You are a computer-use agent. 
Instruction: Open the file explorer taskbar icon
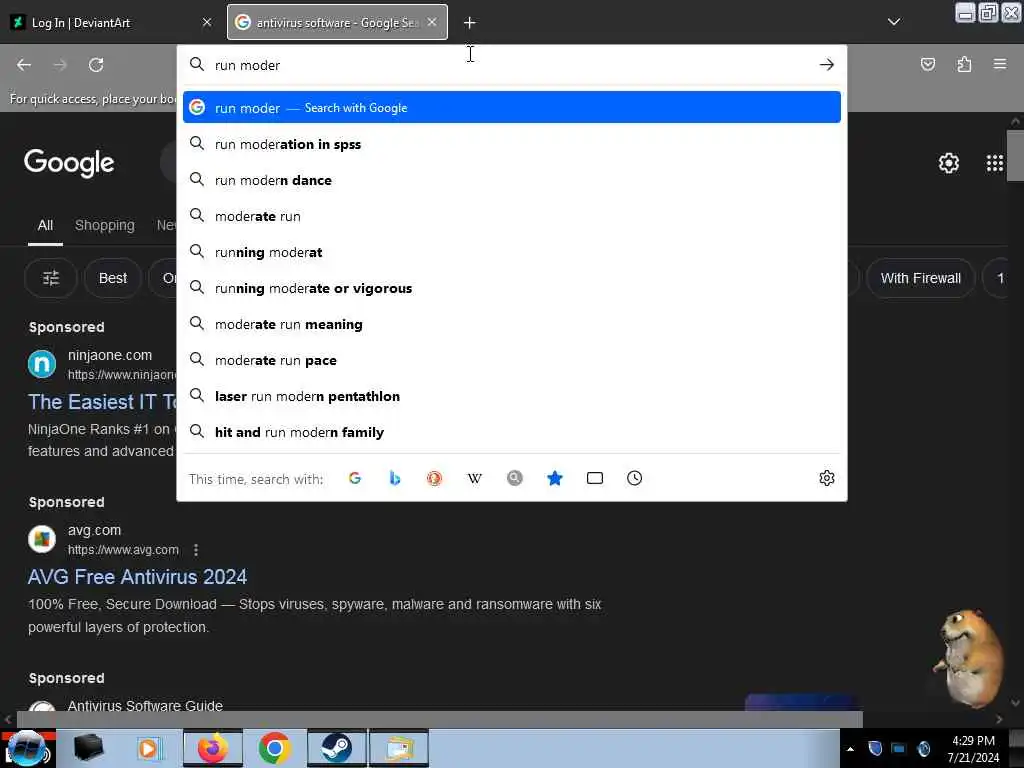tap(399, 748)
